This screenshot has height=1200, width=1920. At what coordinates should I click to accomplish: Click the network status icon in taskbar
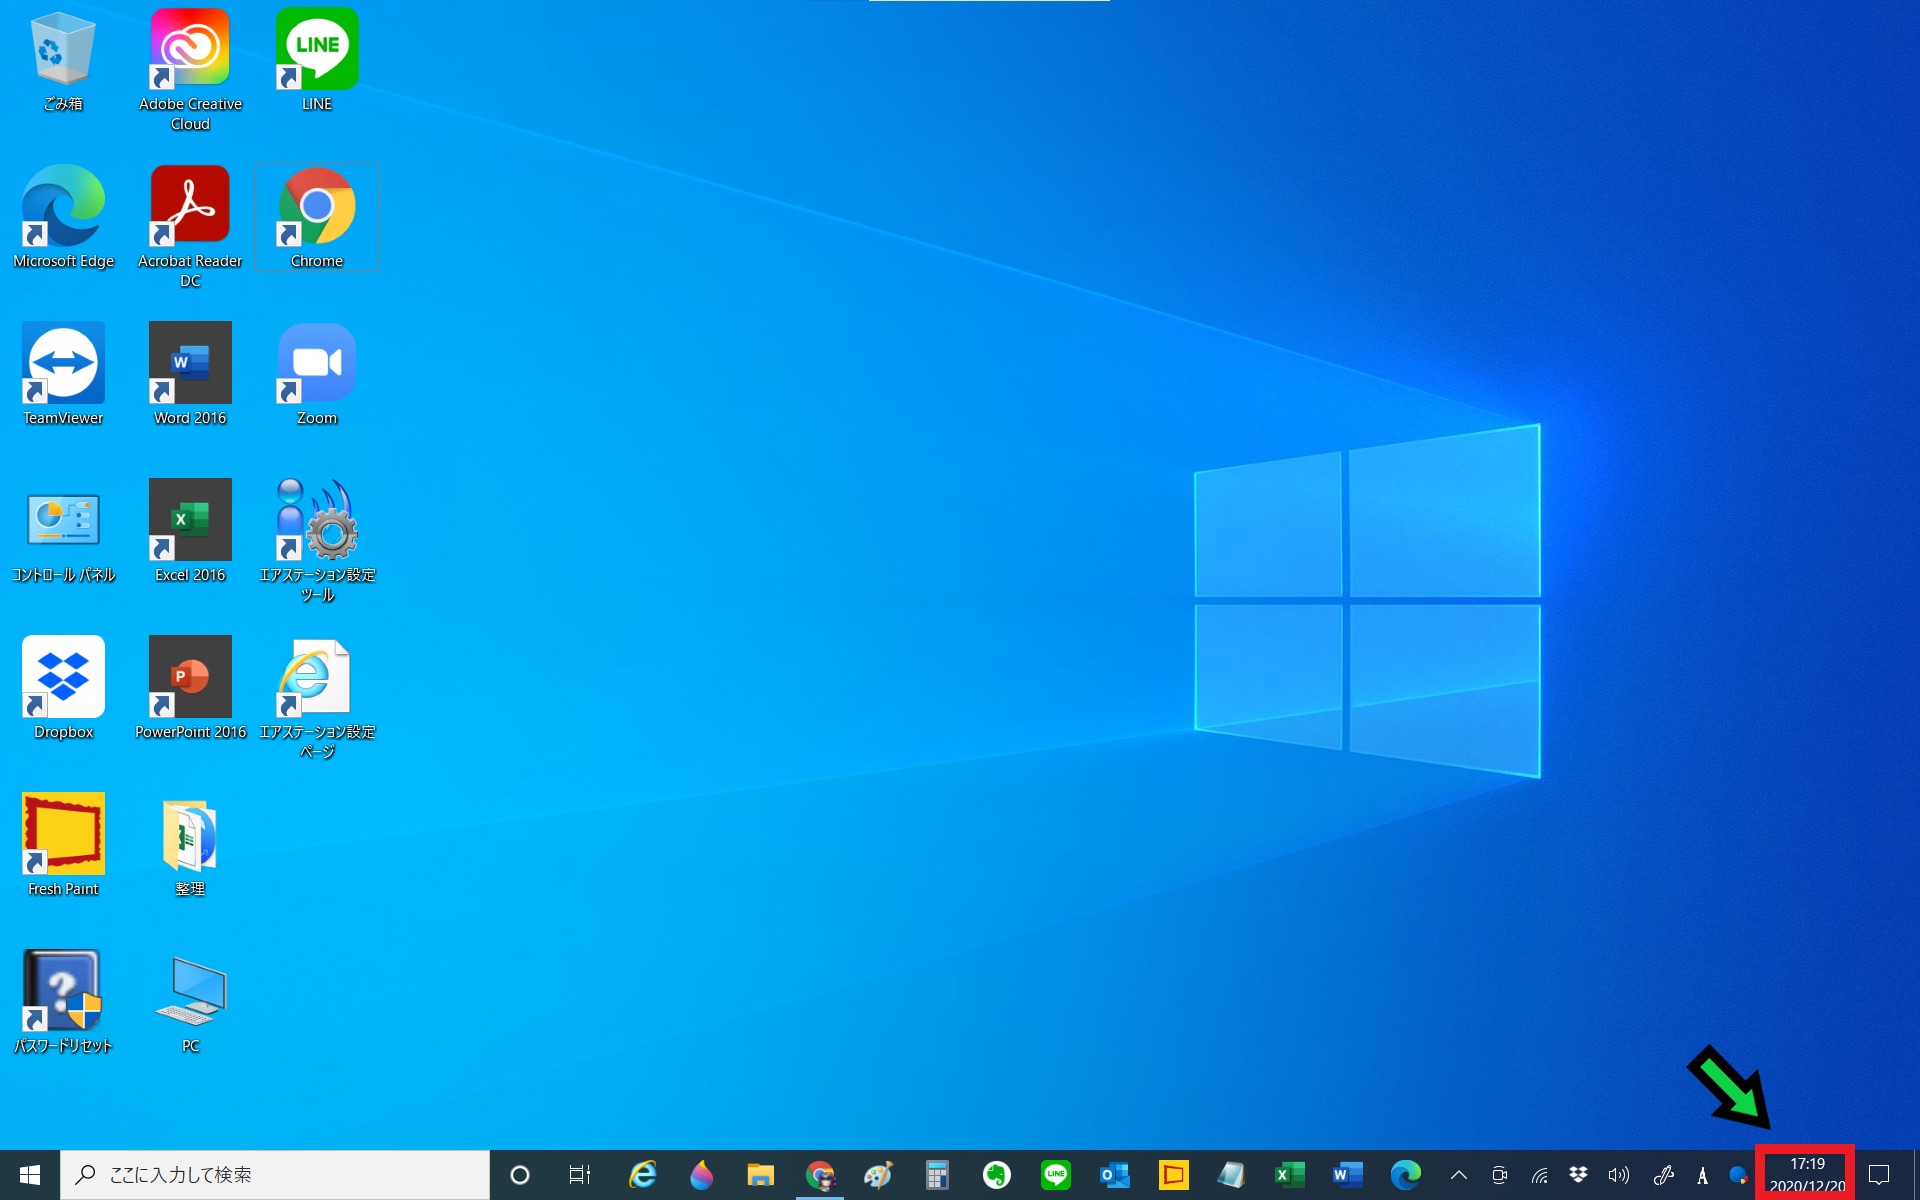[x=1538, y=1174]
